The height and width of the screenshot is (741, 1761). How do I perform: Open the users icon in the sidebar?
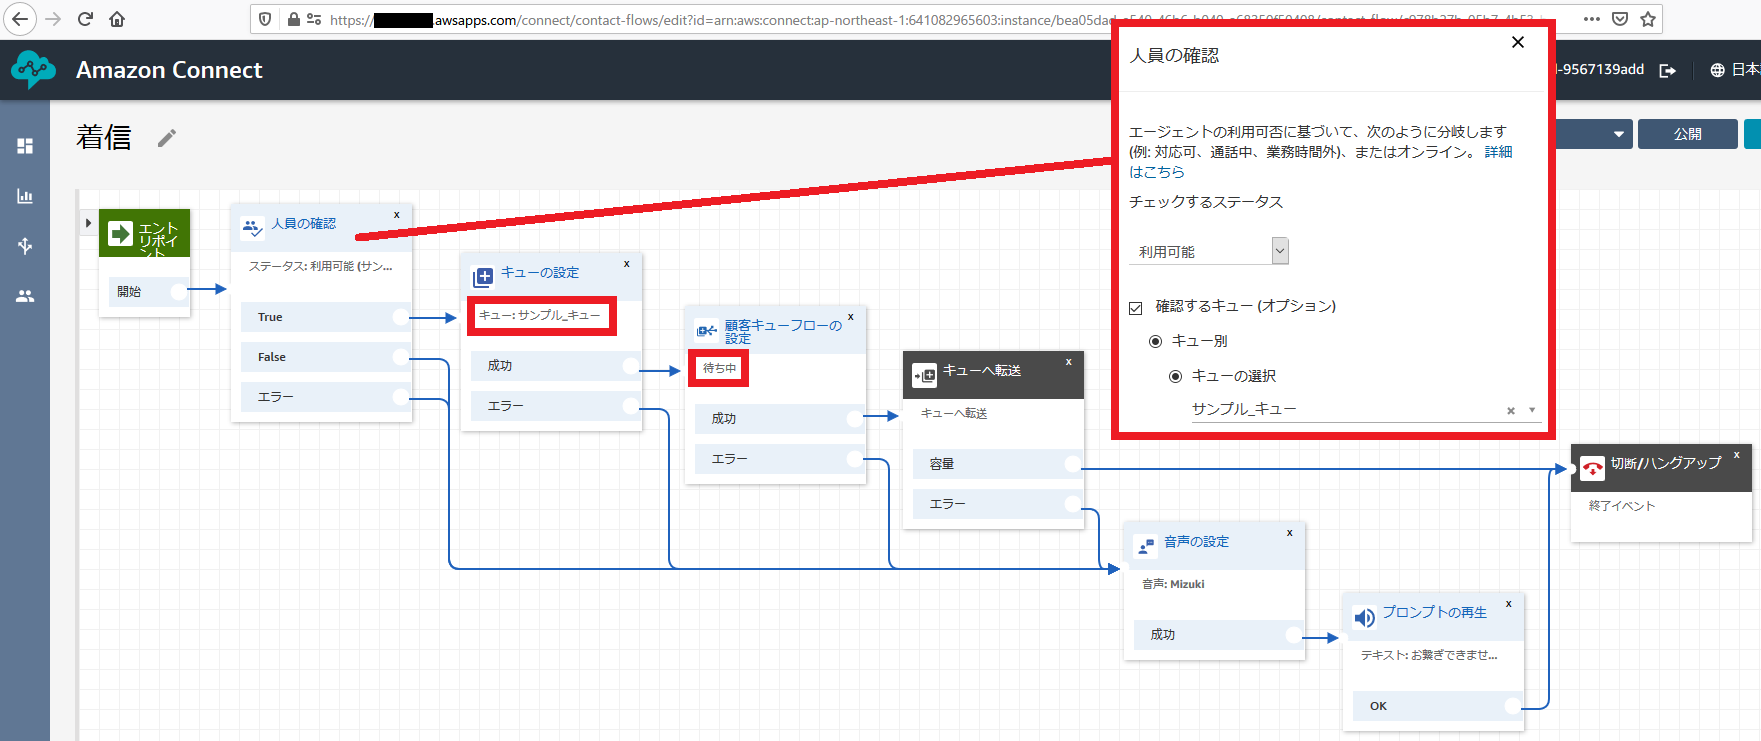[x=25, y=296]
